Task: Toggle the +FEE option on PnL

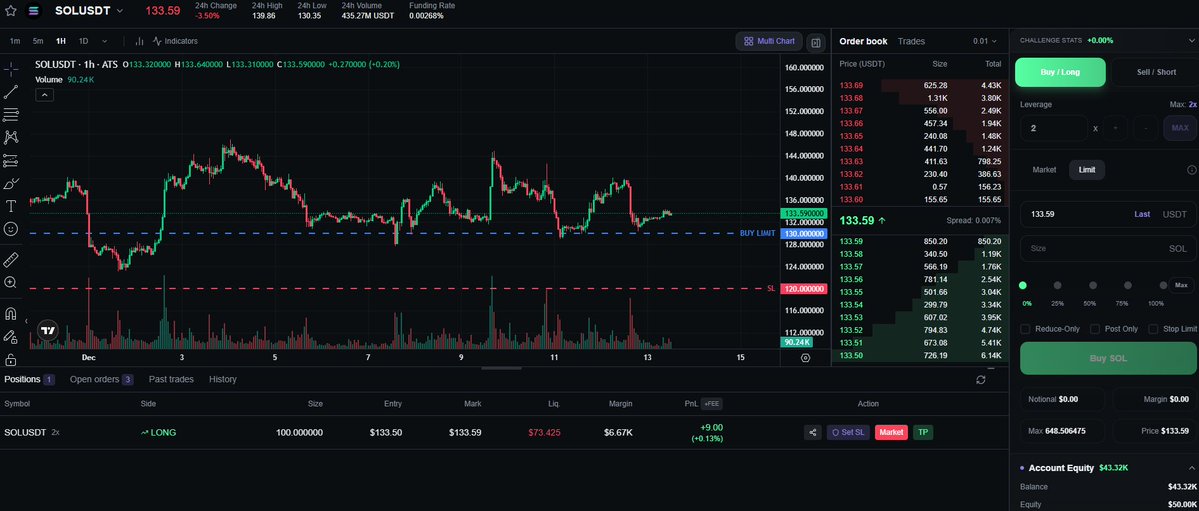Action: [x=711, y=403]
